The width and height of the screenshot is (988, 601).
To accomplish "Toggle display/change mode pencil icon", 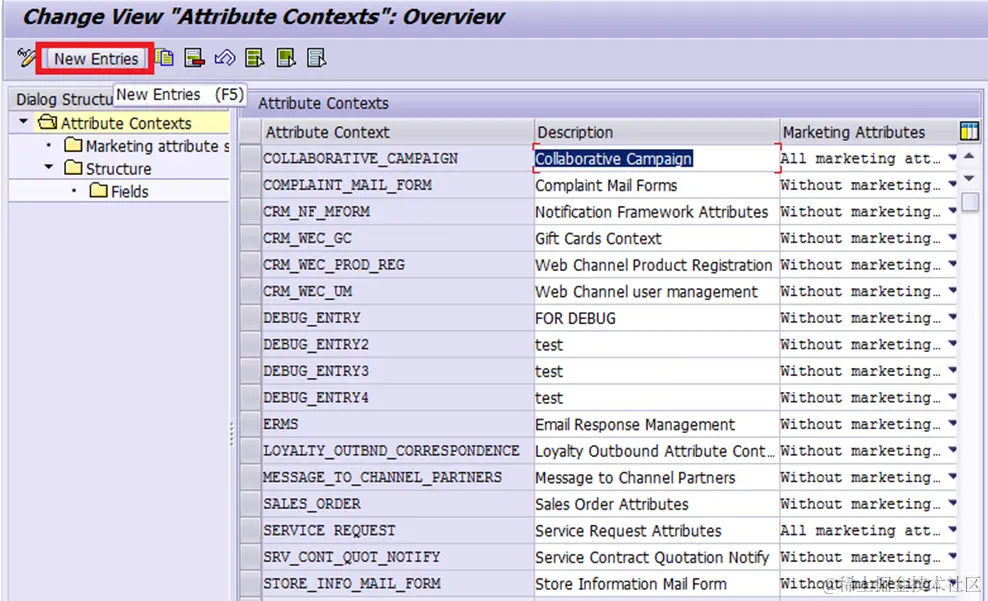I will click(26, 58).
